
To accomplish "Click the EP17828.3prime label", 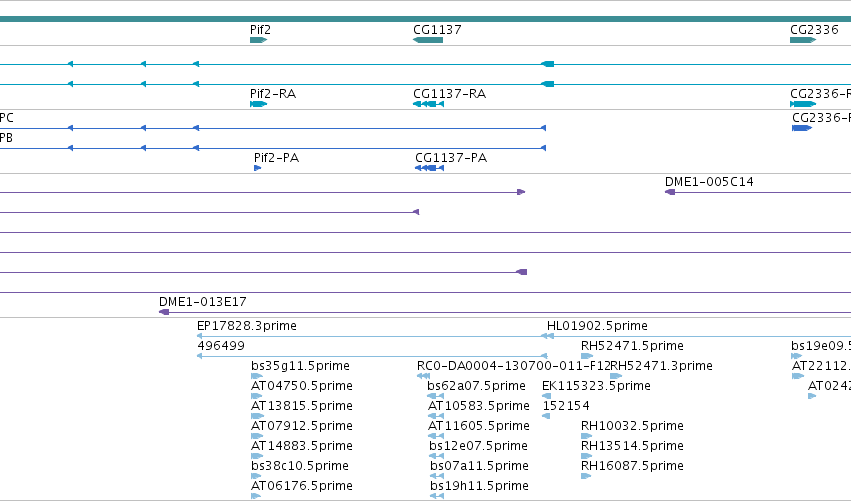I will point(246,326).
